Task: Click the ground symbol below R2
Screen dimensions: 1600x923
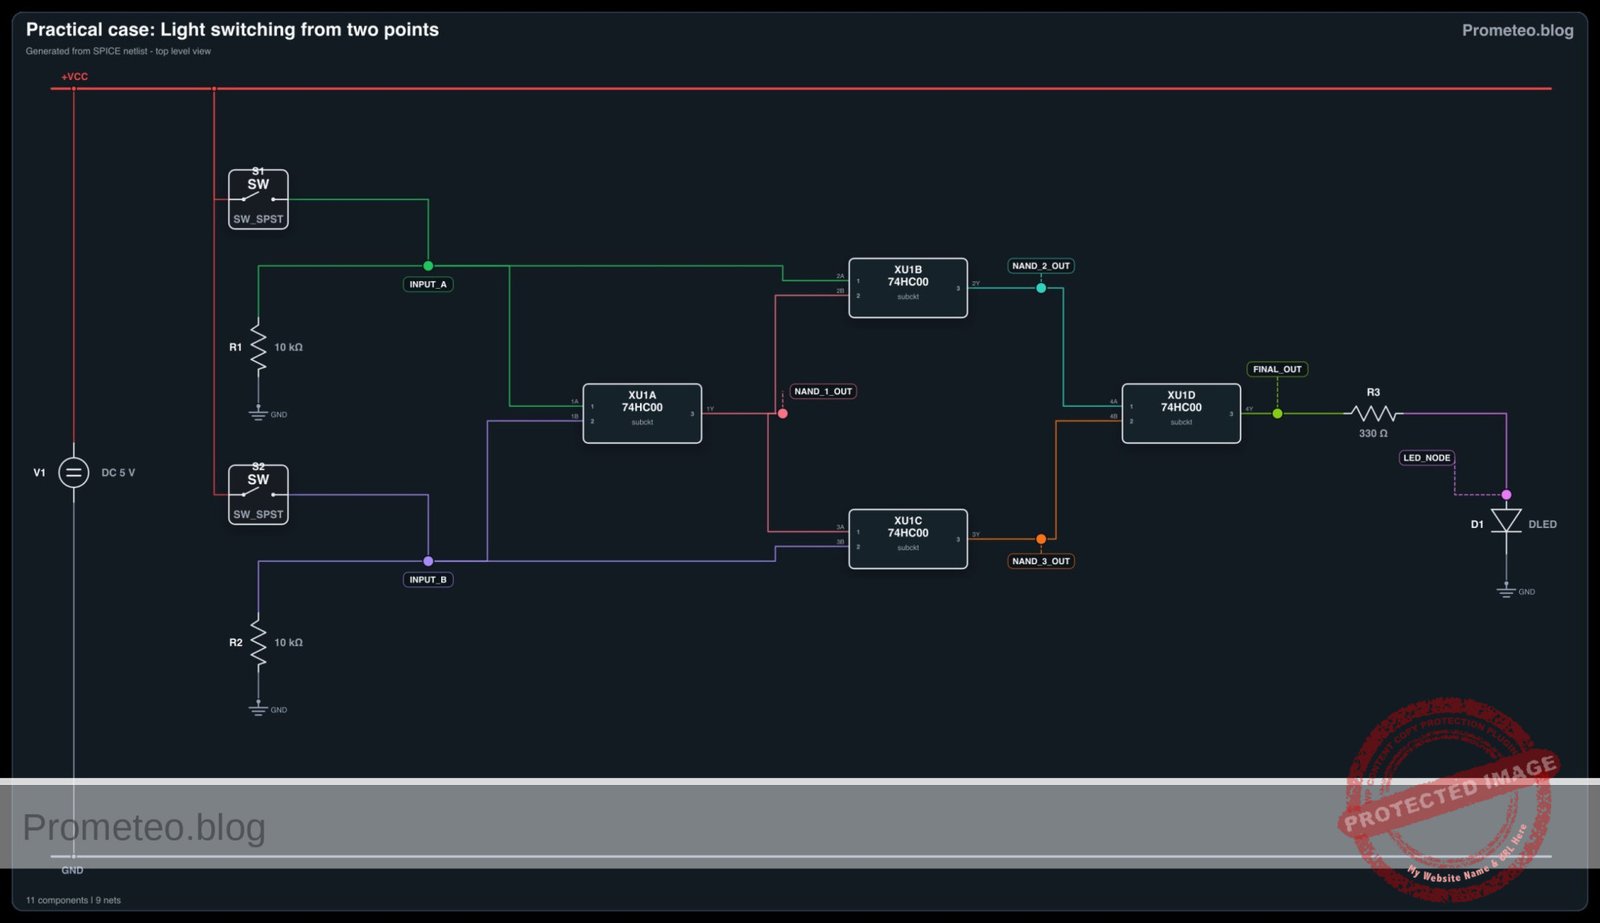Action: click(x=258, y=708)
